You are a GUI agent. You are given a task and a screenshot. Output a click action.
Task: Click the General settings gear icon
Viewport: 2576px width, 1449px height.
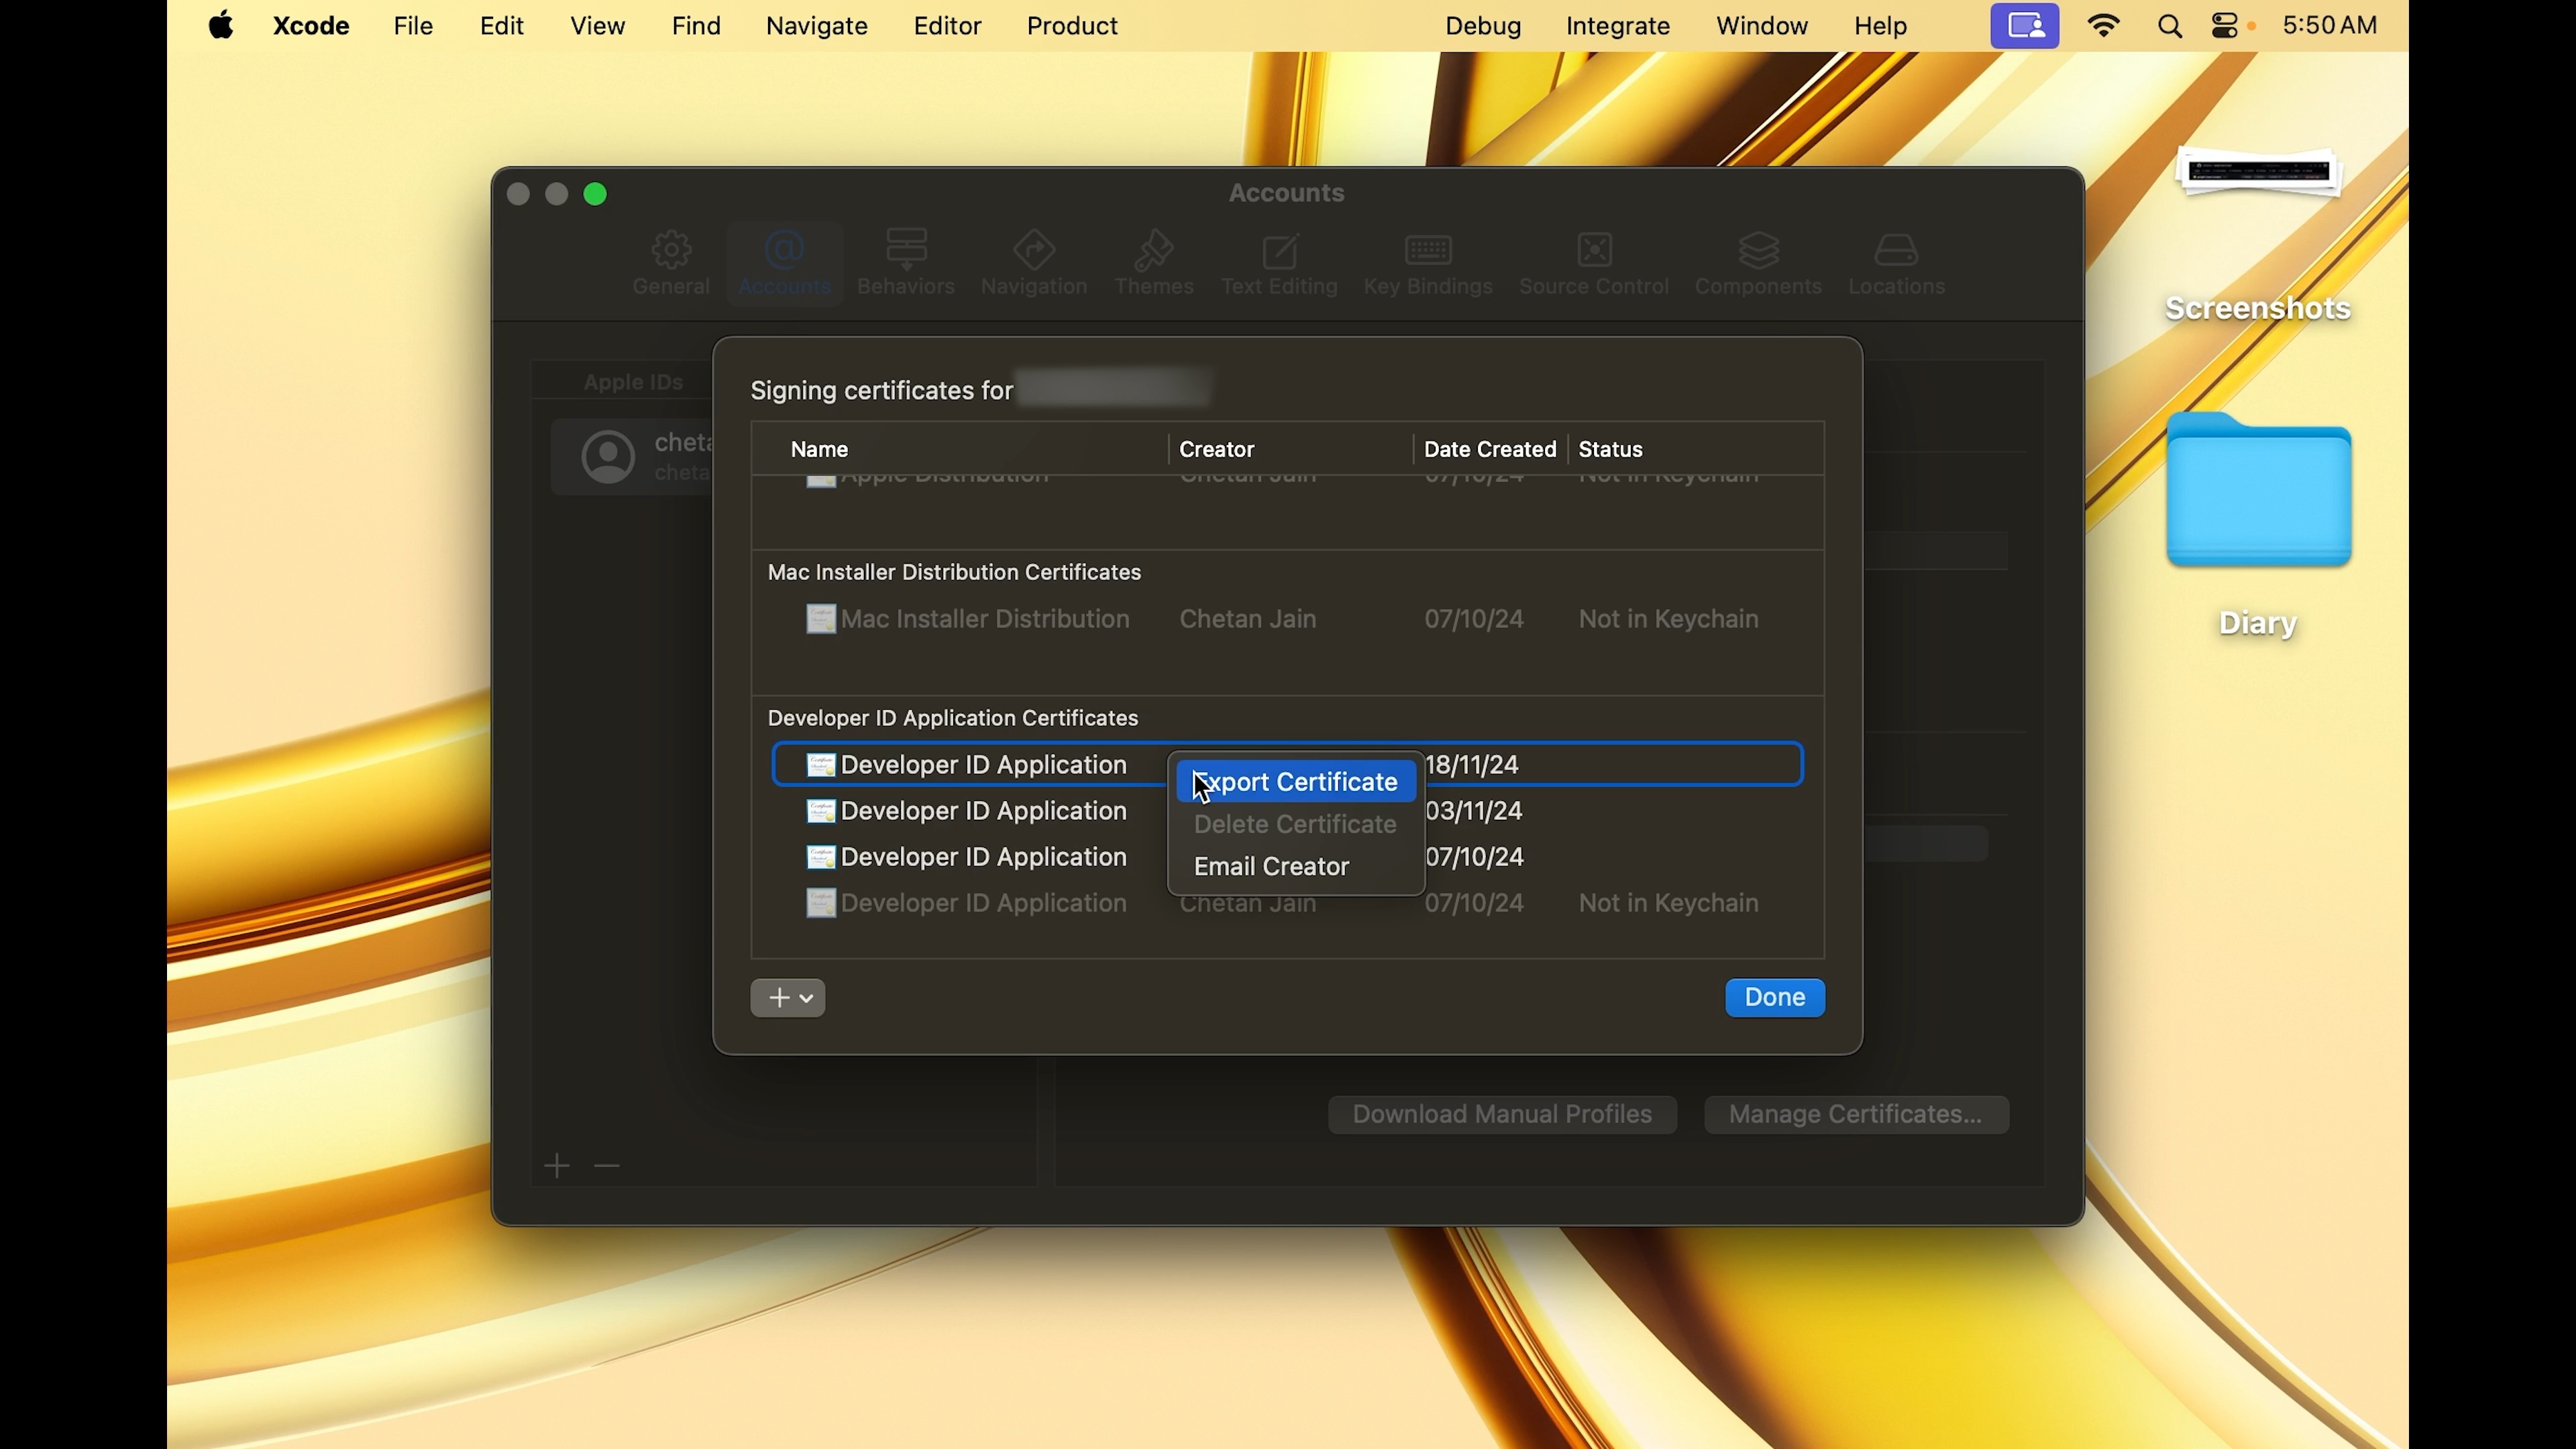coord(671,251)
